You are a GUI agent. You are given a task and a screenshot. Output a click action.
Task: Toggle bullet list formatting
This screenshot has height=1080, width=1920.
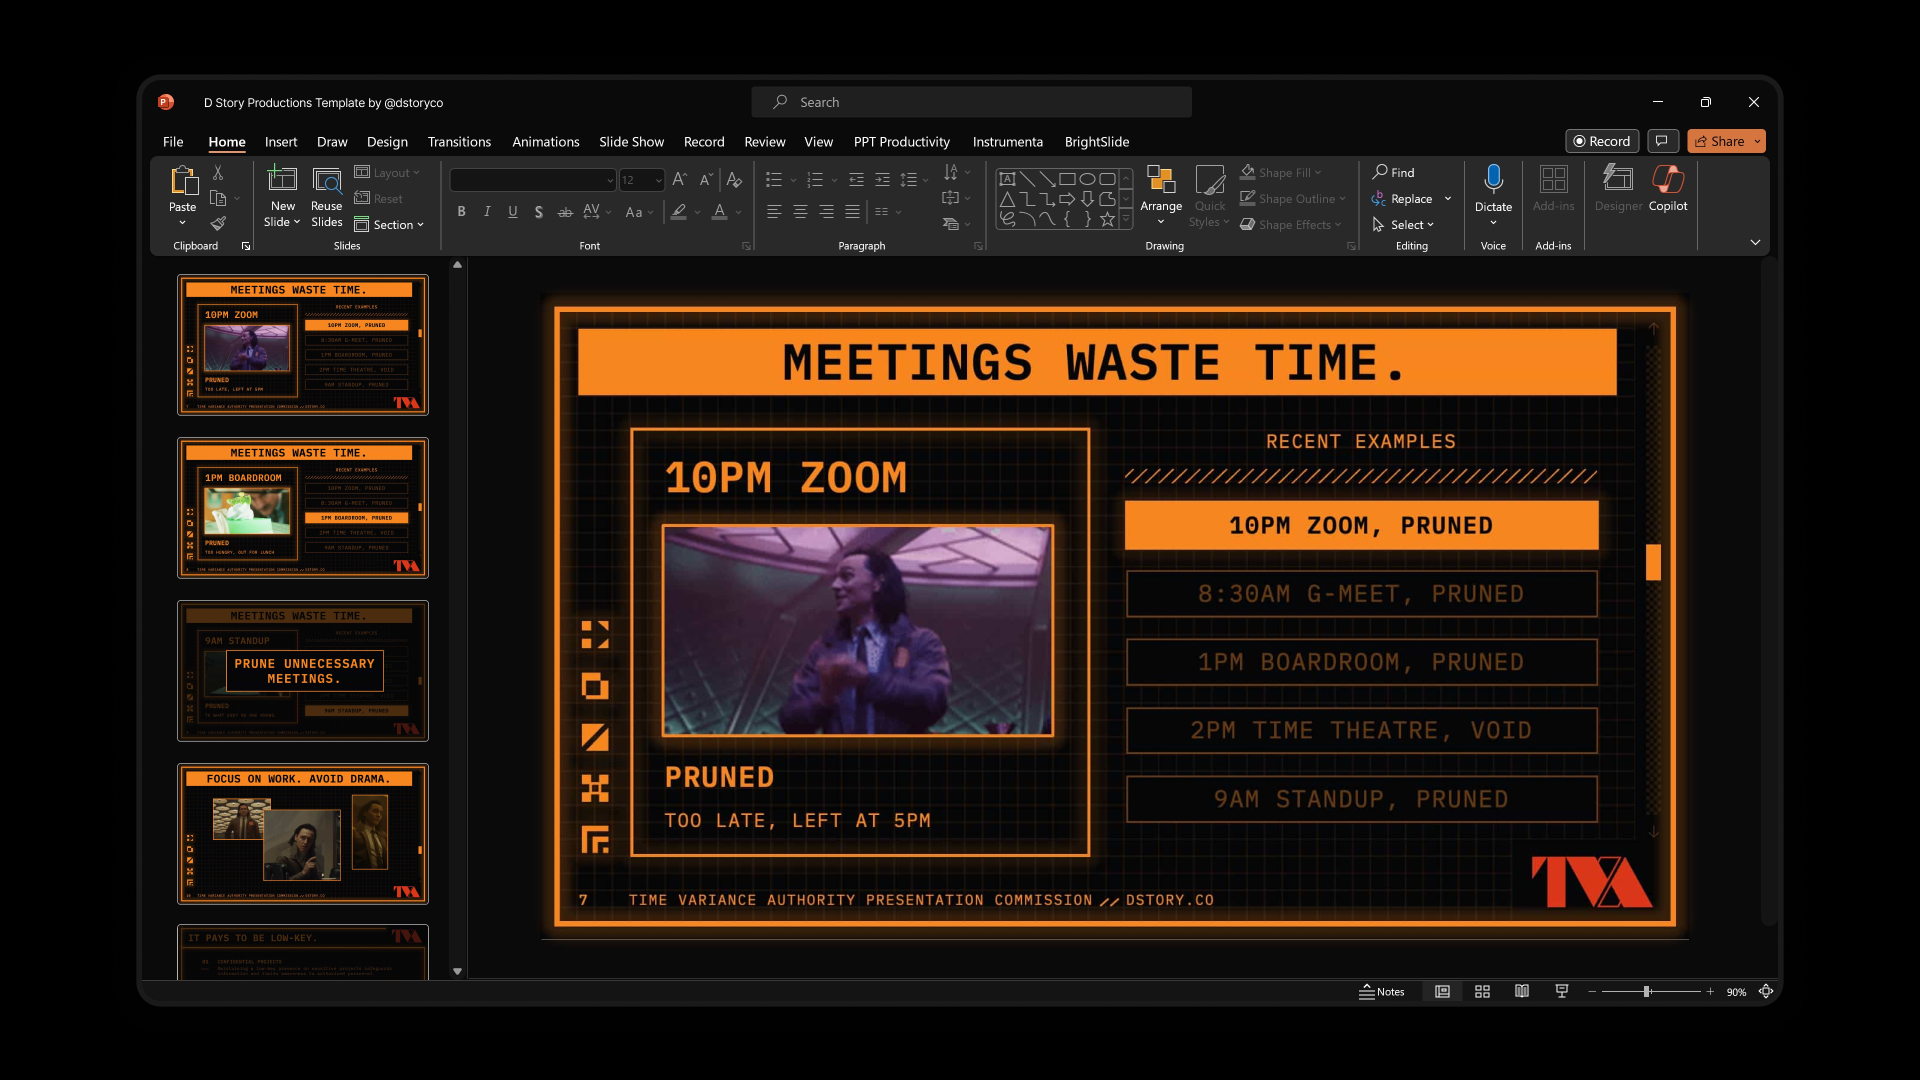pos(775,180)
